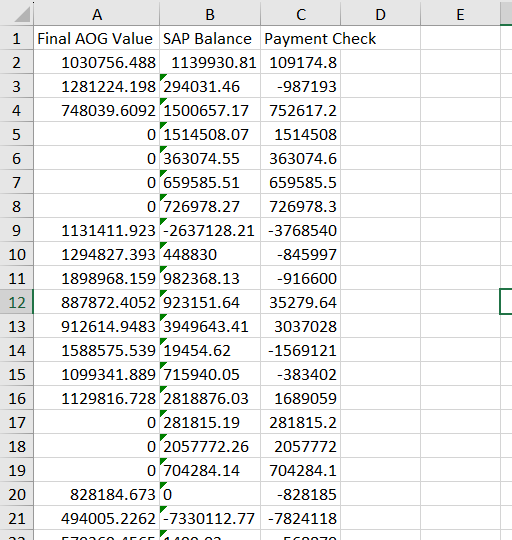Select cell with value 982368.13

pos(210,278)
